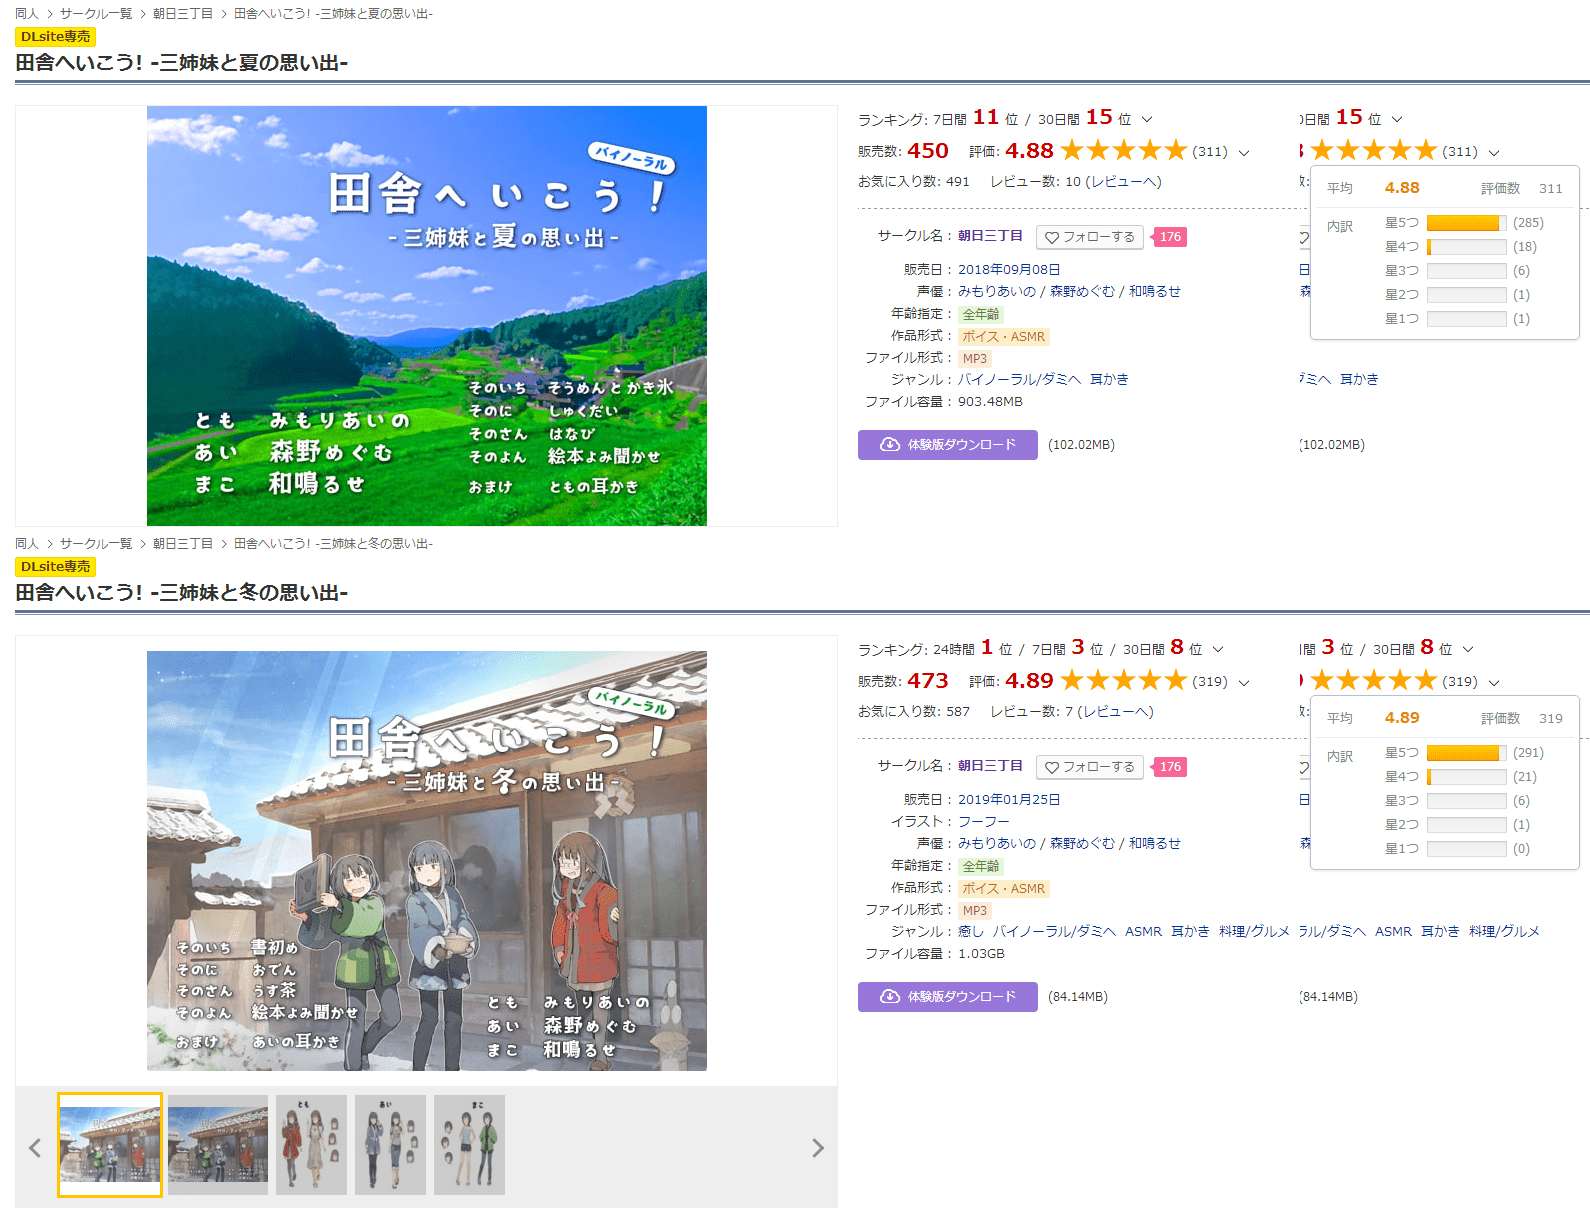Viewport: 1590px width, 1210px height.
Task: Open voice actor 和鳴るせ on winter product
Action: [1155, 844]
